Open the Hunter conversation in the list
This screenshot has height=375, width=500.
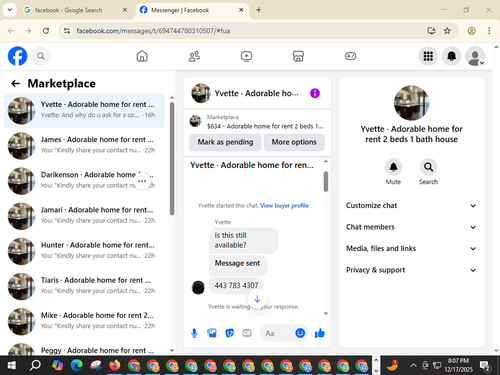click(84, 251)
